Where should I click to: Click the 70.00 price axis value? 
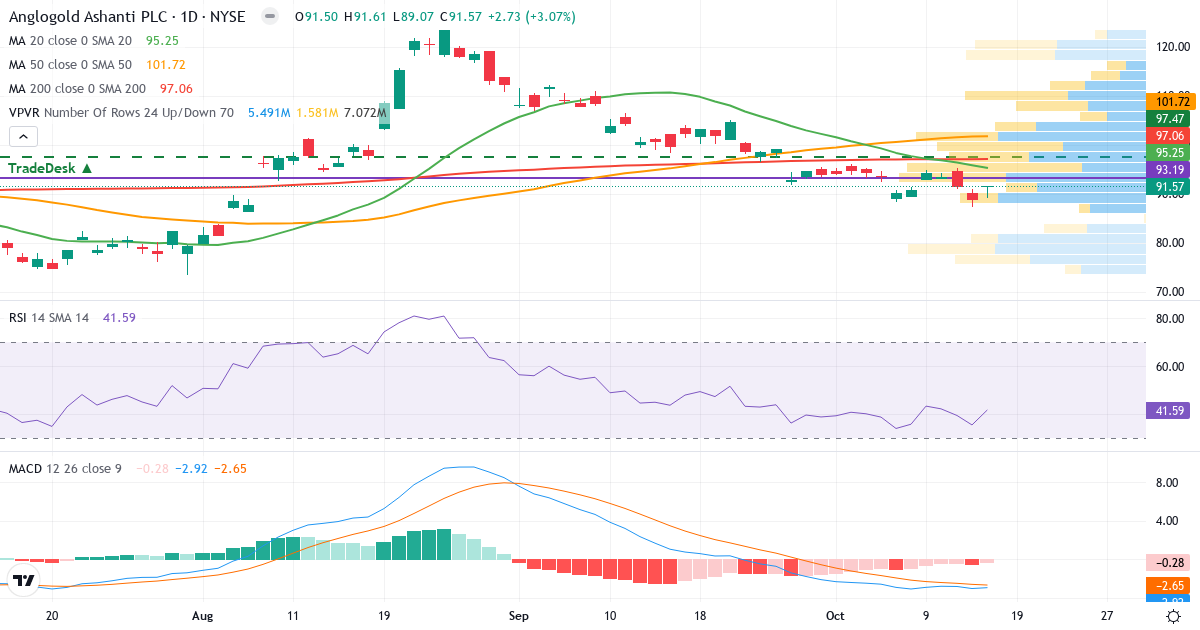point(1170,292)
